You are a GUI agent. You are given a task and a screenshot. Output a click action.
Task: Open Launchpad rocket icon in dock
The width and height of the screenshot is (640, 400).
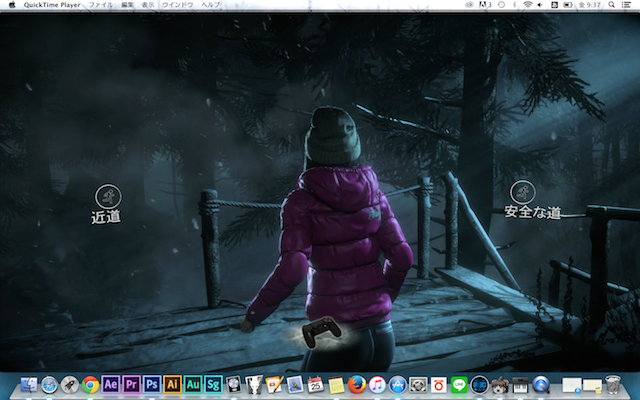click(x=70, y=384)
